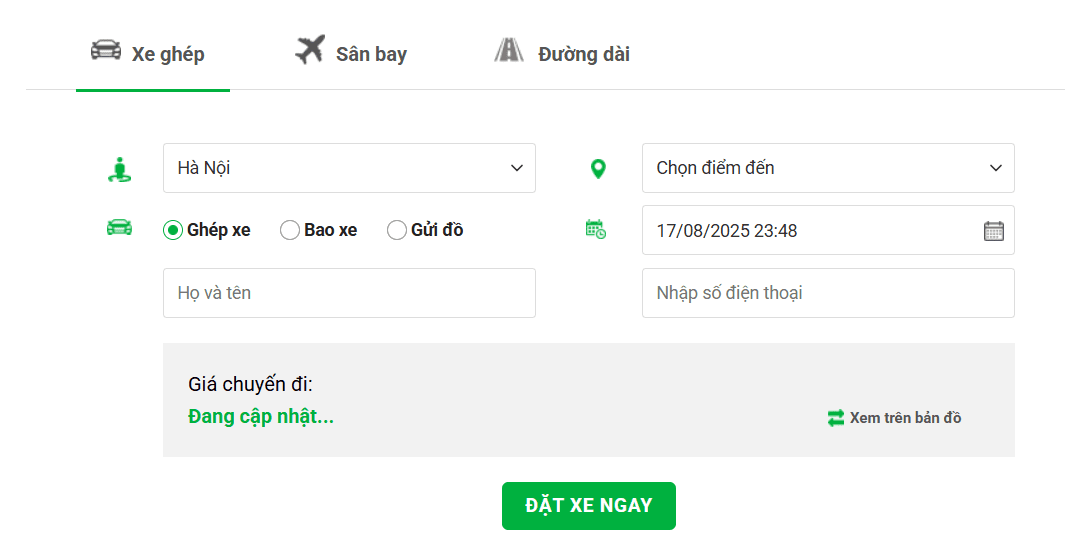Screen dimensions: 1092x554
Task: Click the green calendar-clock icon
Action: pos(595,229)
